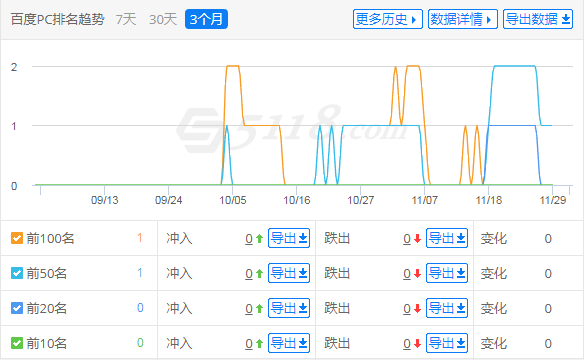The height and width of the screenshot is (360, 584).
Task: Click the 10/27 date on chart axis
Action: [x=361, y=200]
